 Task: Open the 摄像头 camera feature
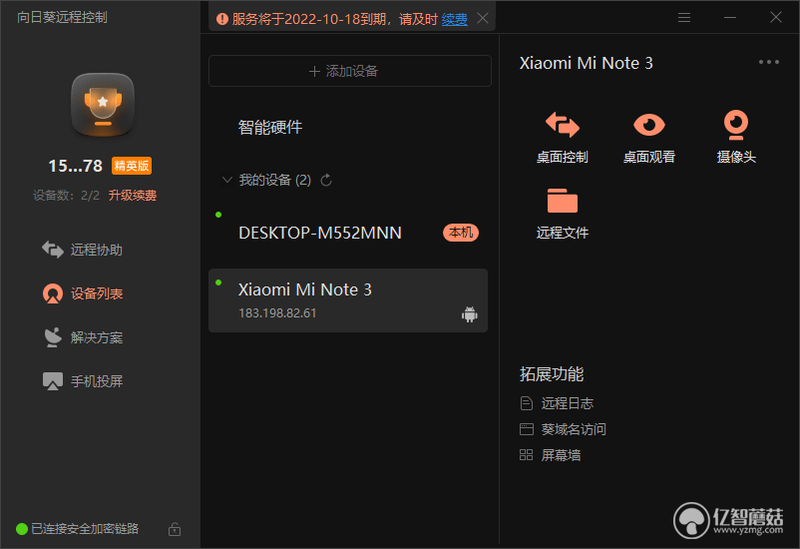[x=736, y=137]
